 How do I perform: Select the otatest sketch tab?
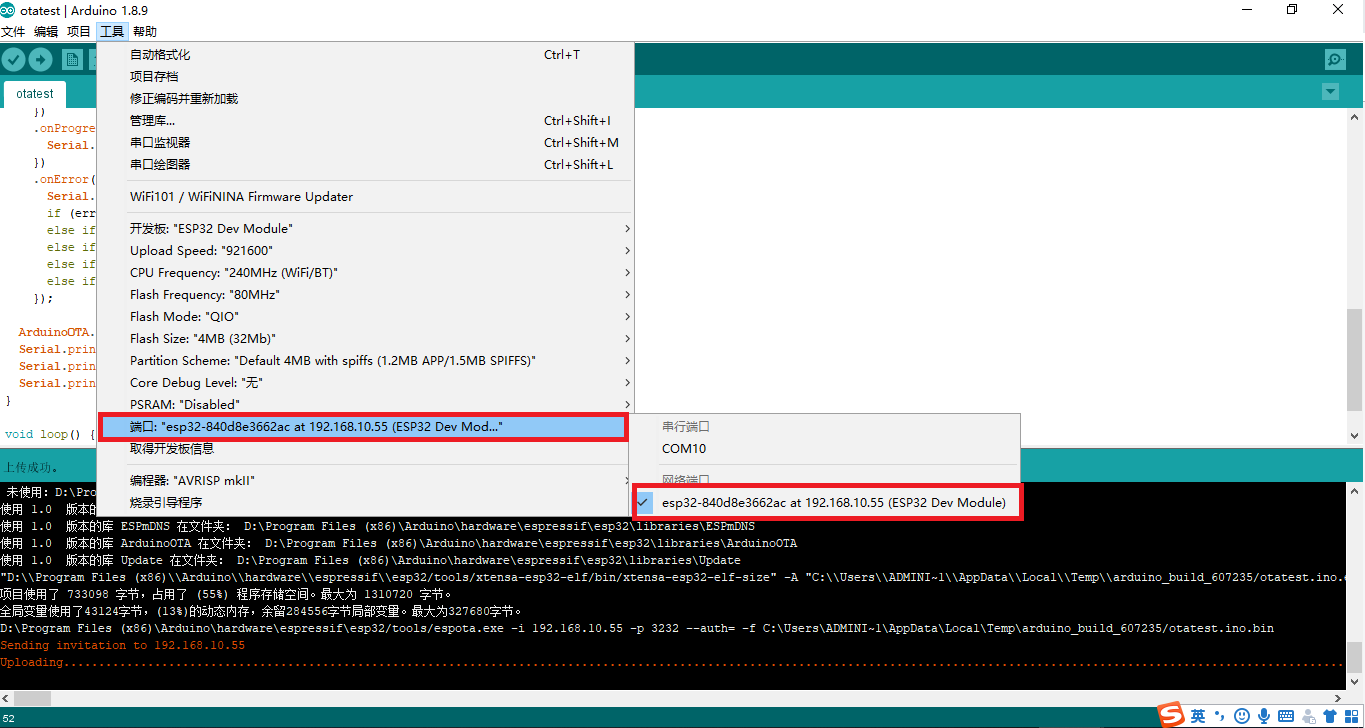34,92
